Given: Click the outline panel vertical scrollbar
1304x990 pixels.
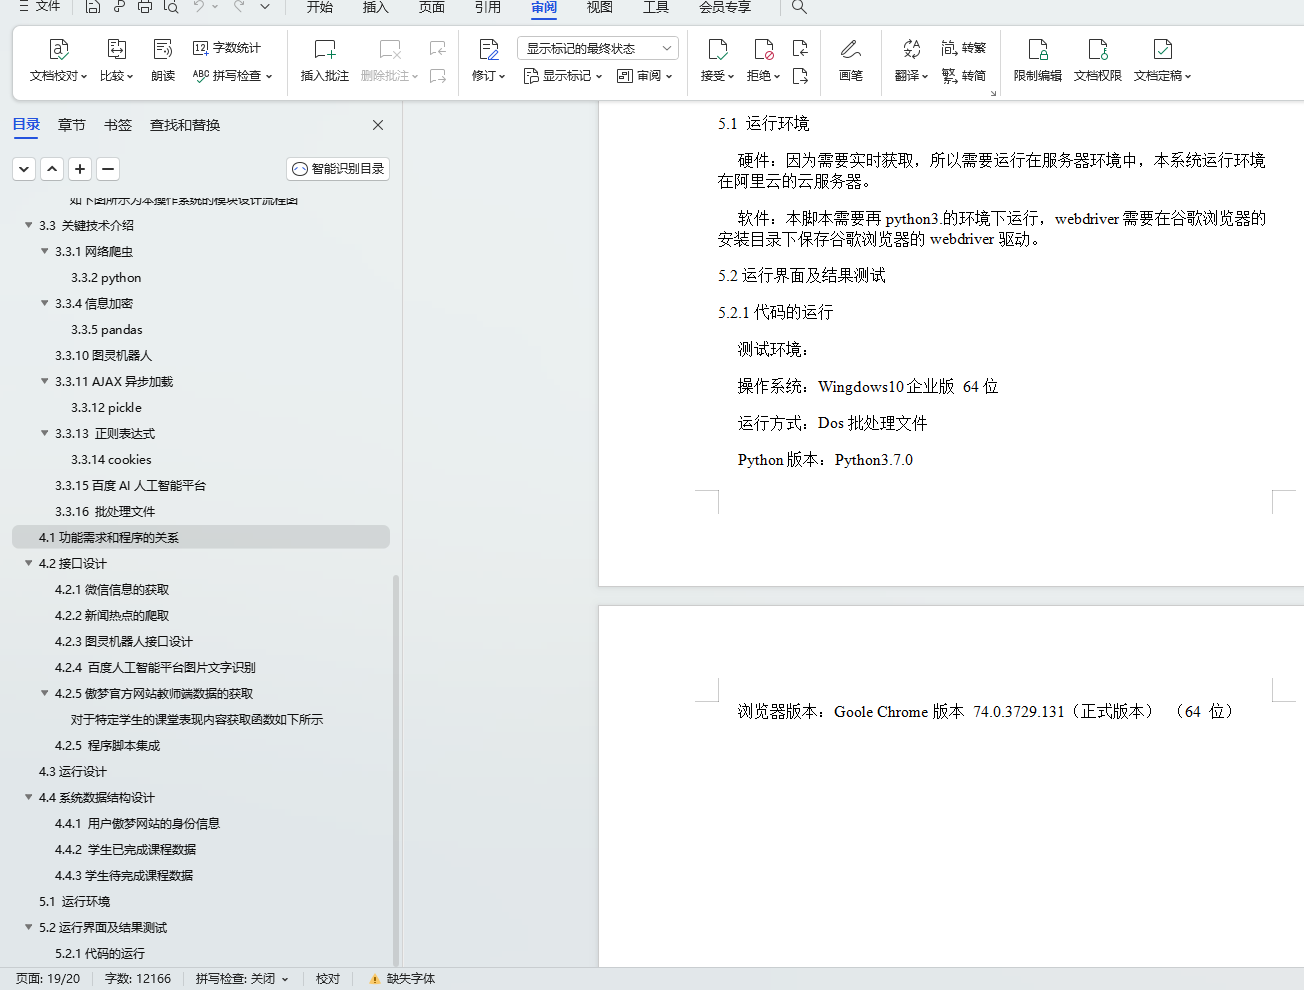Looking at the screenshot, I should (396, 770).
